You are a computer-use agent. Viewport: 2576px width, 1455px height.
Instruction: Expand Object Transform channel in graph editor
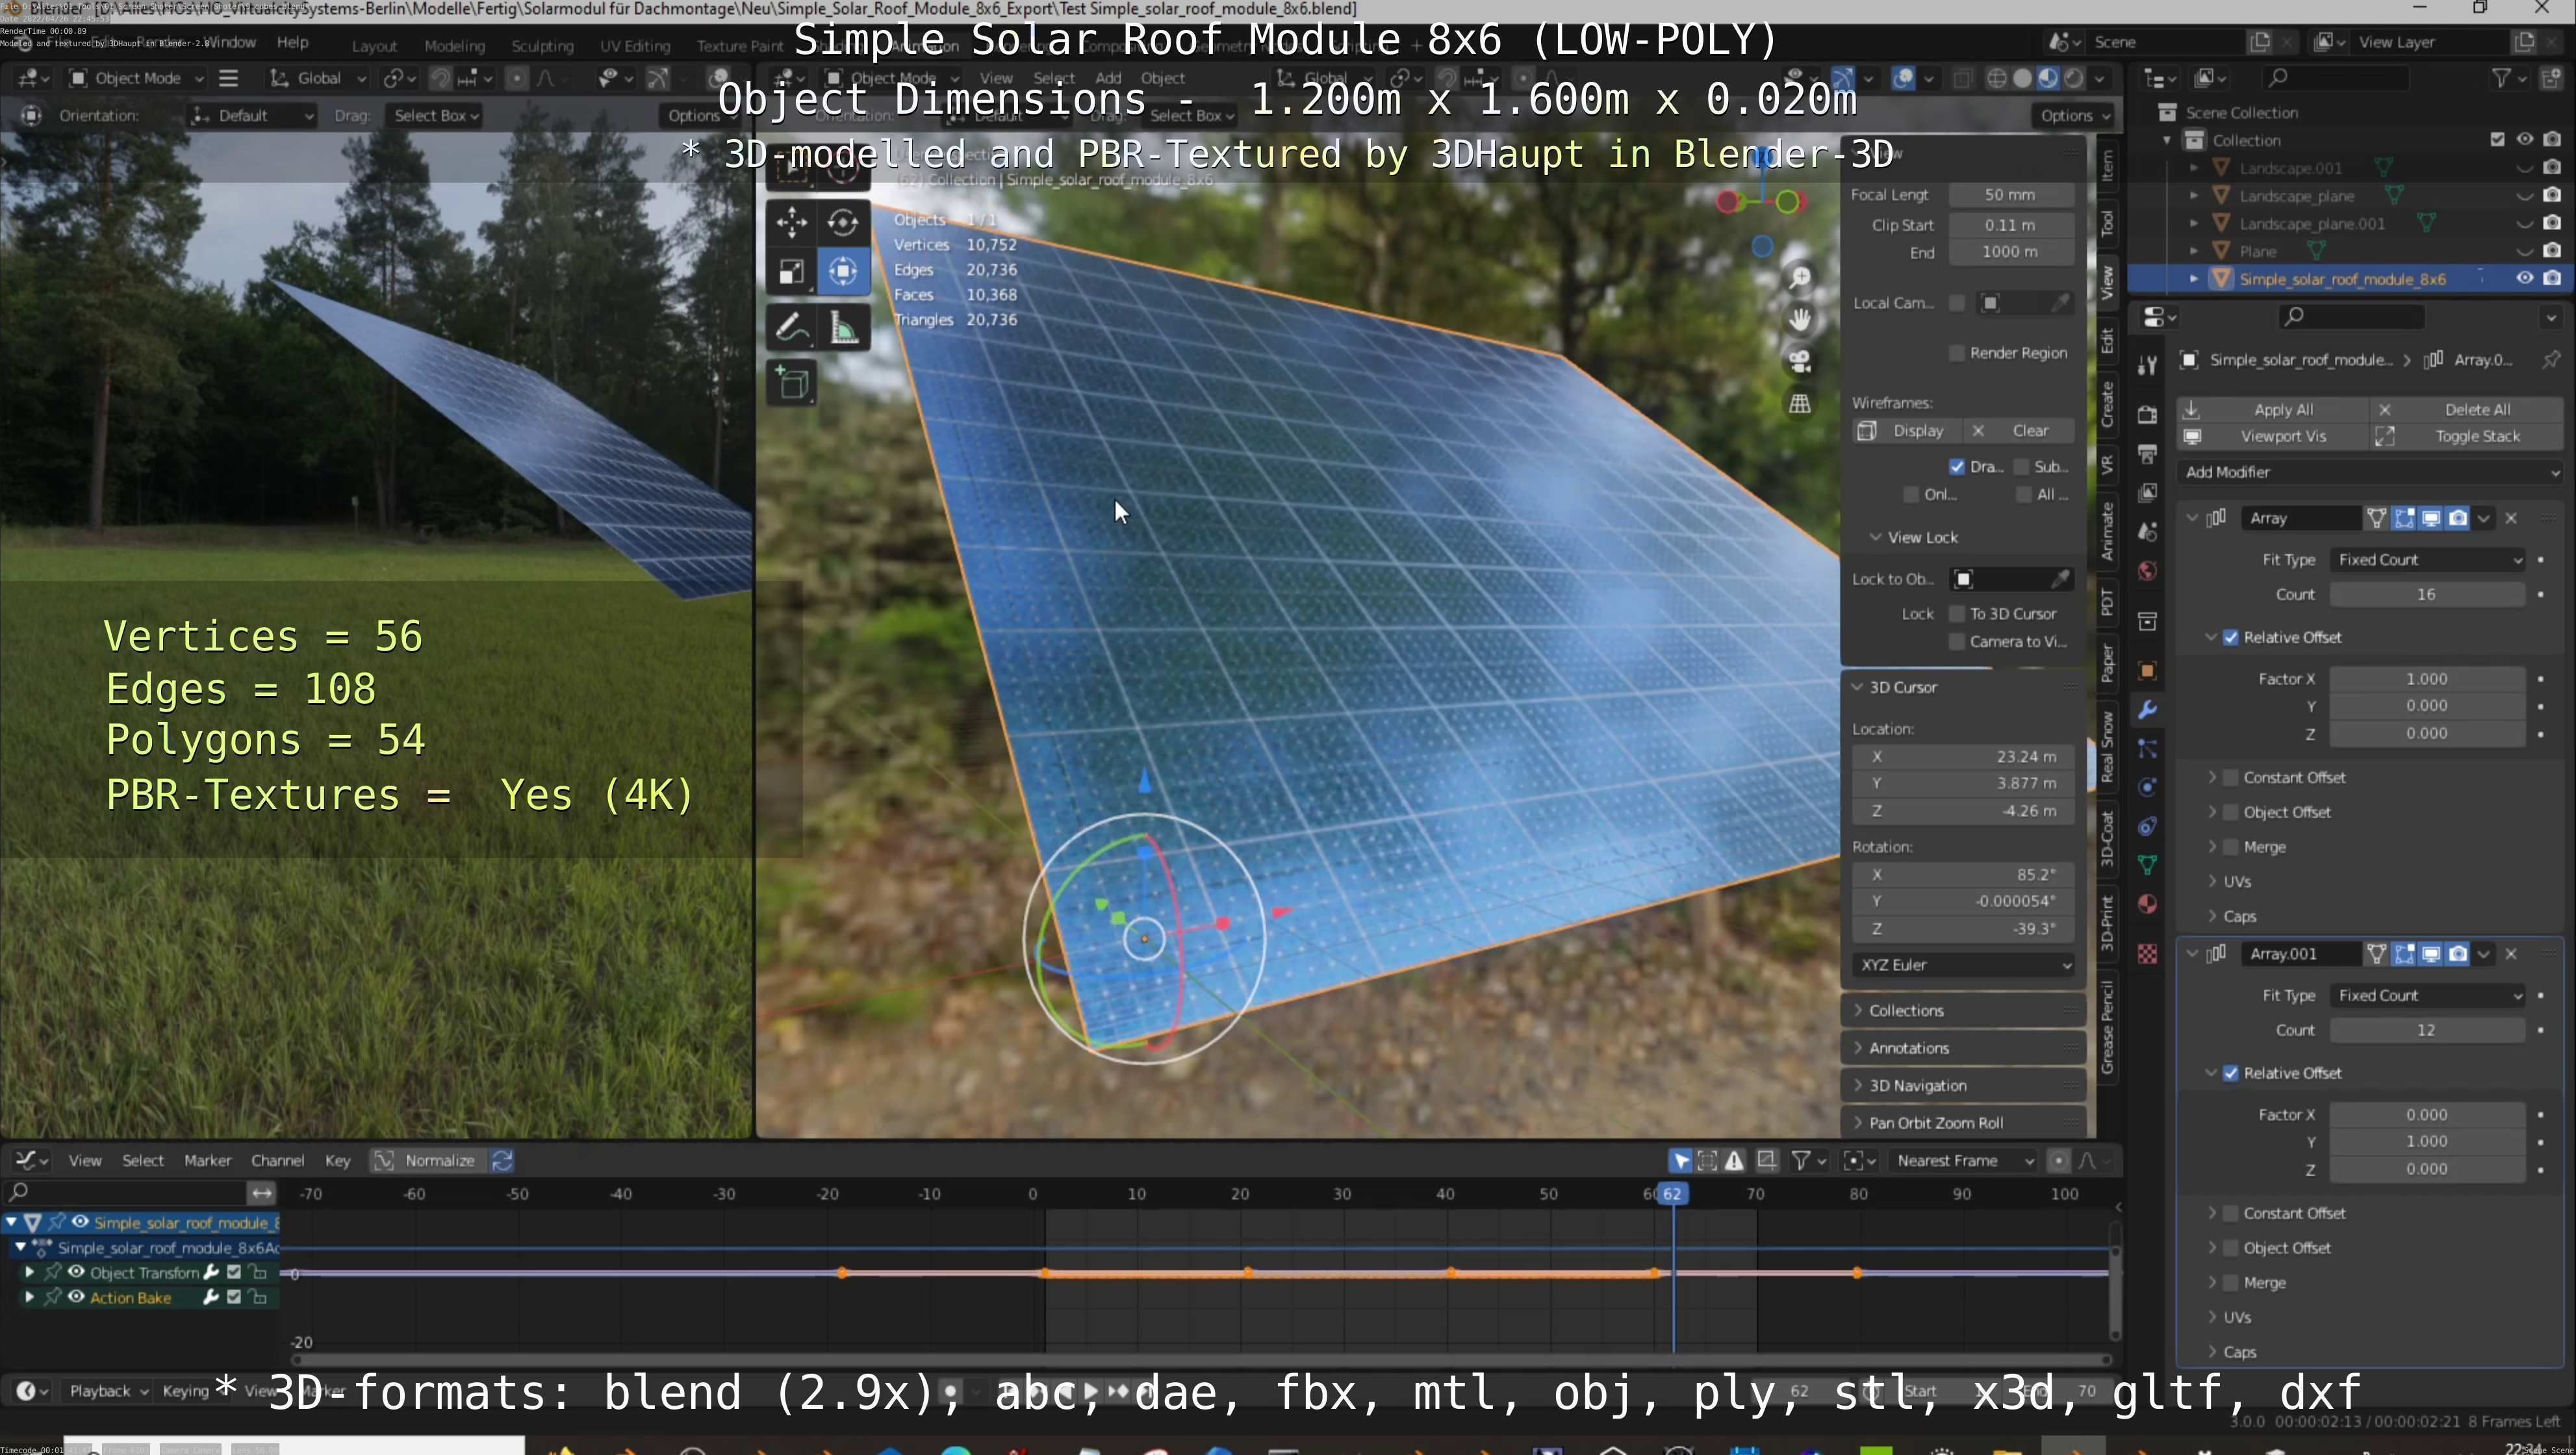coord(29,1272)
